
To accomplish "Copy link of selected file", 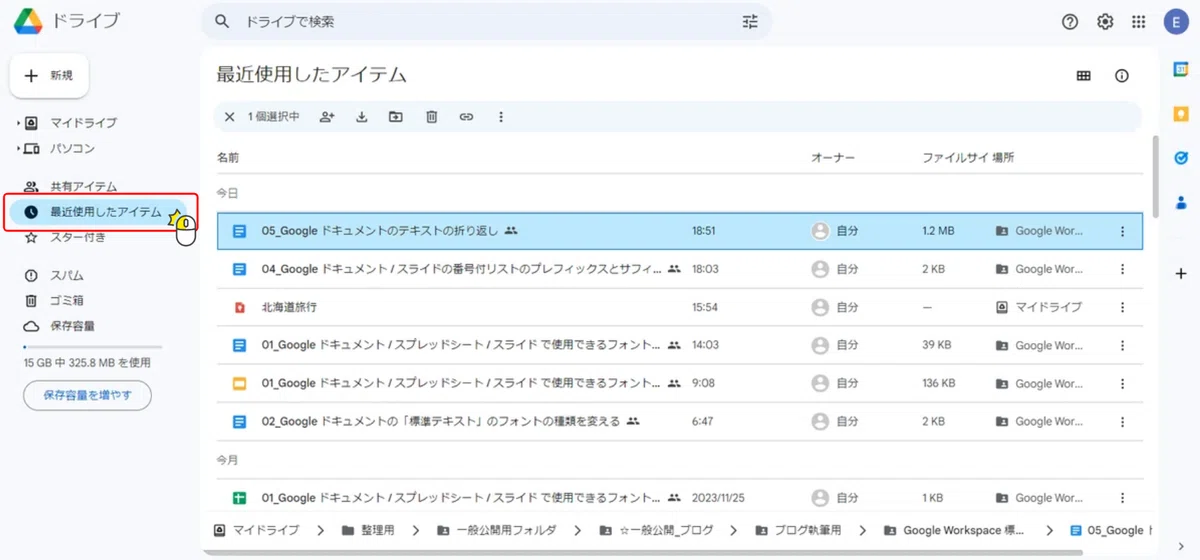I will [466, 117].
